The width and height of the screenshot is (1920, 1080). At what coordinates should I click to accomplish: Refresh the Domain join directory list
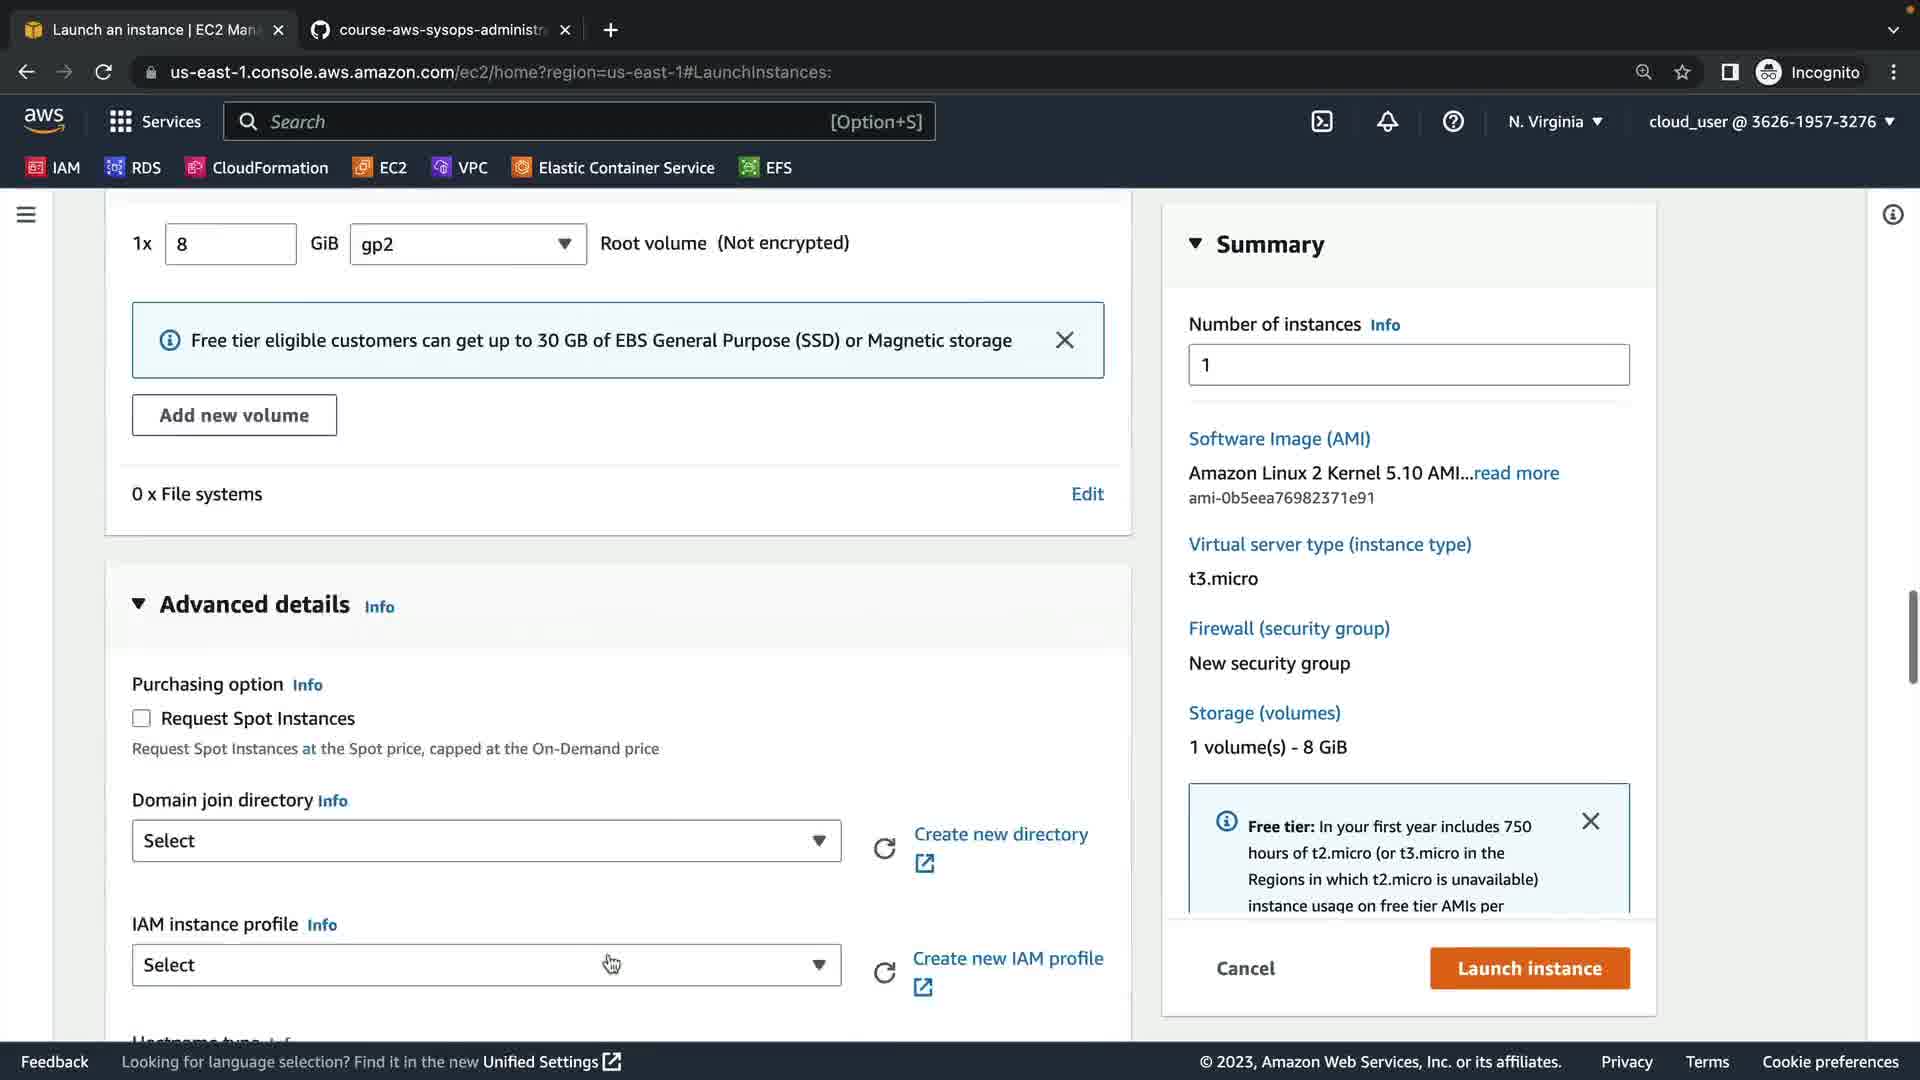(x=884, y=849)
